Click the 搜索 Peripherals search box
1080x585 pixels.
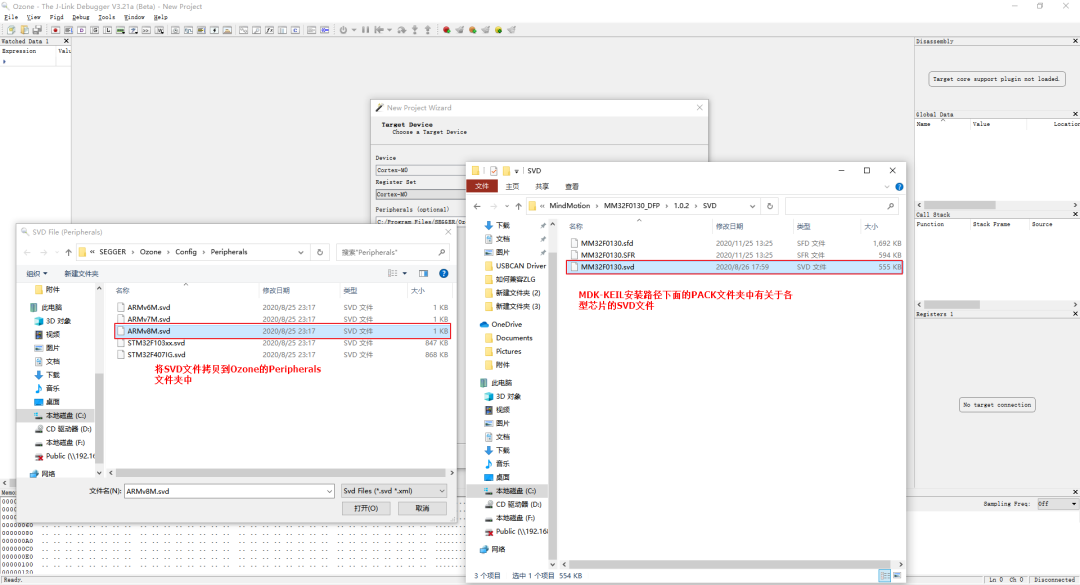click(392, 252)
